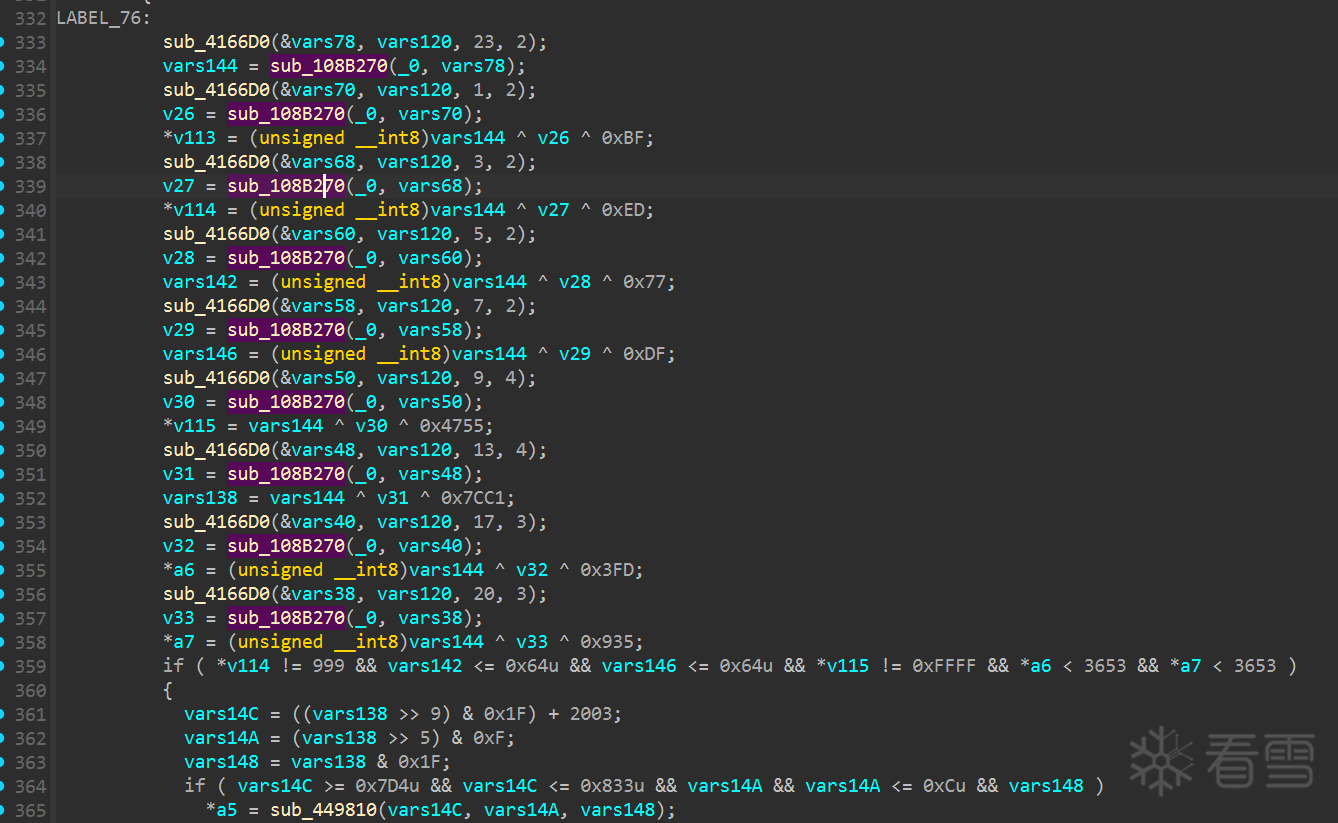Select constant 0x7CC1 on line 352
This screenshot has width=1338, height=823.
coord(473,498)
